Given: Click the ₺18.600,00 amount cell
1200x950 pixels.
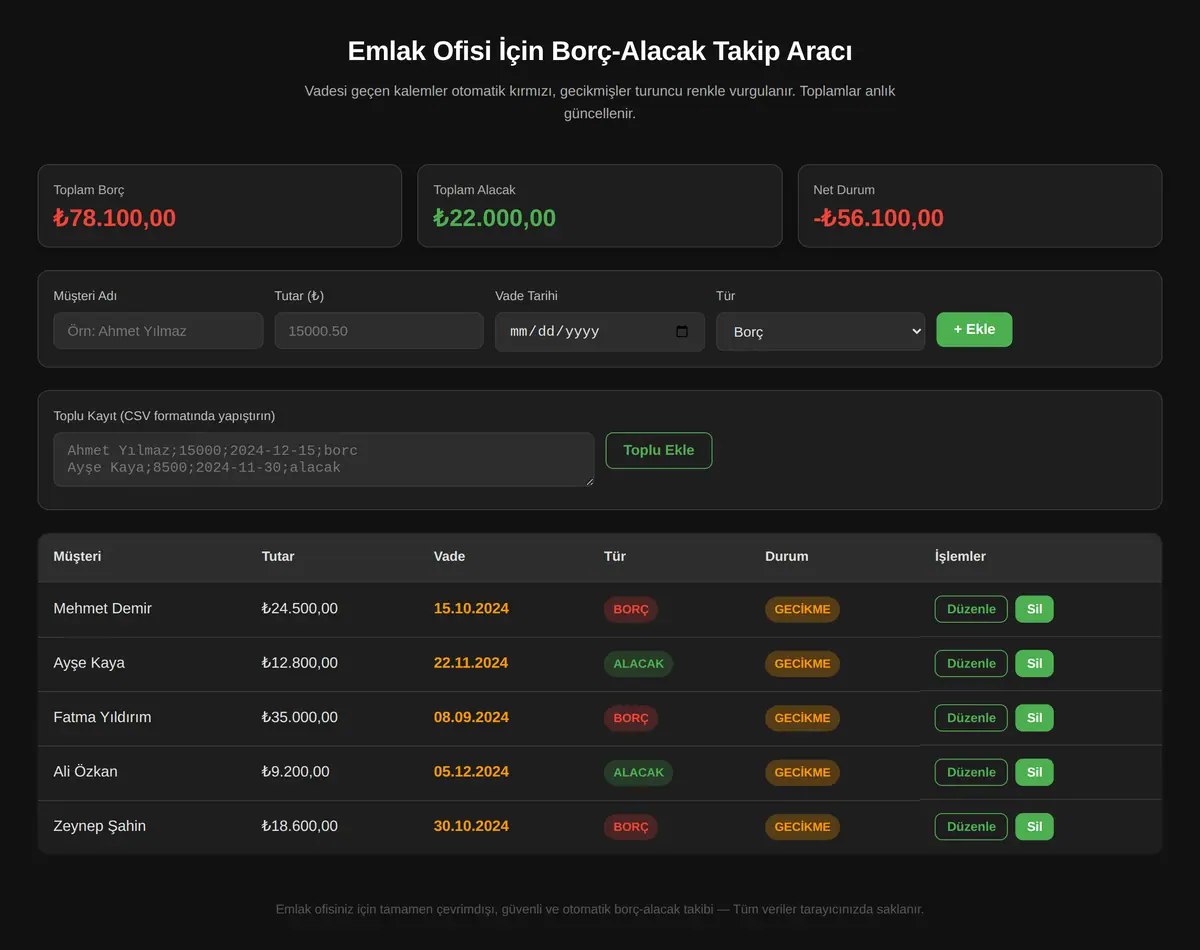Looking at the screenshot, I should tap(300, 826).
